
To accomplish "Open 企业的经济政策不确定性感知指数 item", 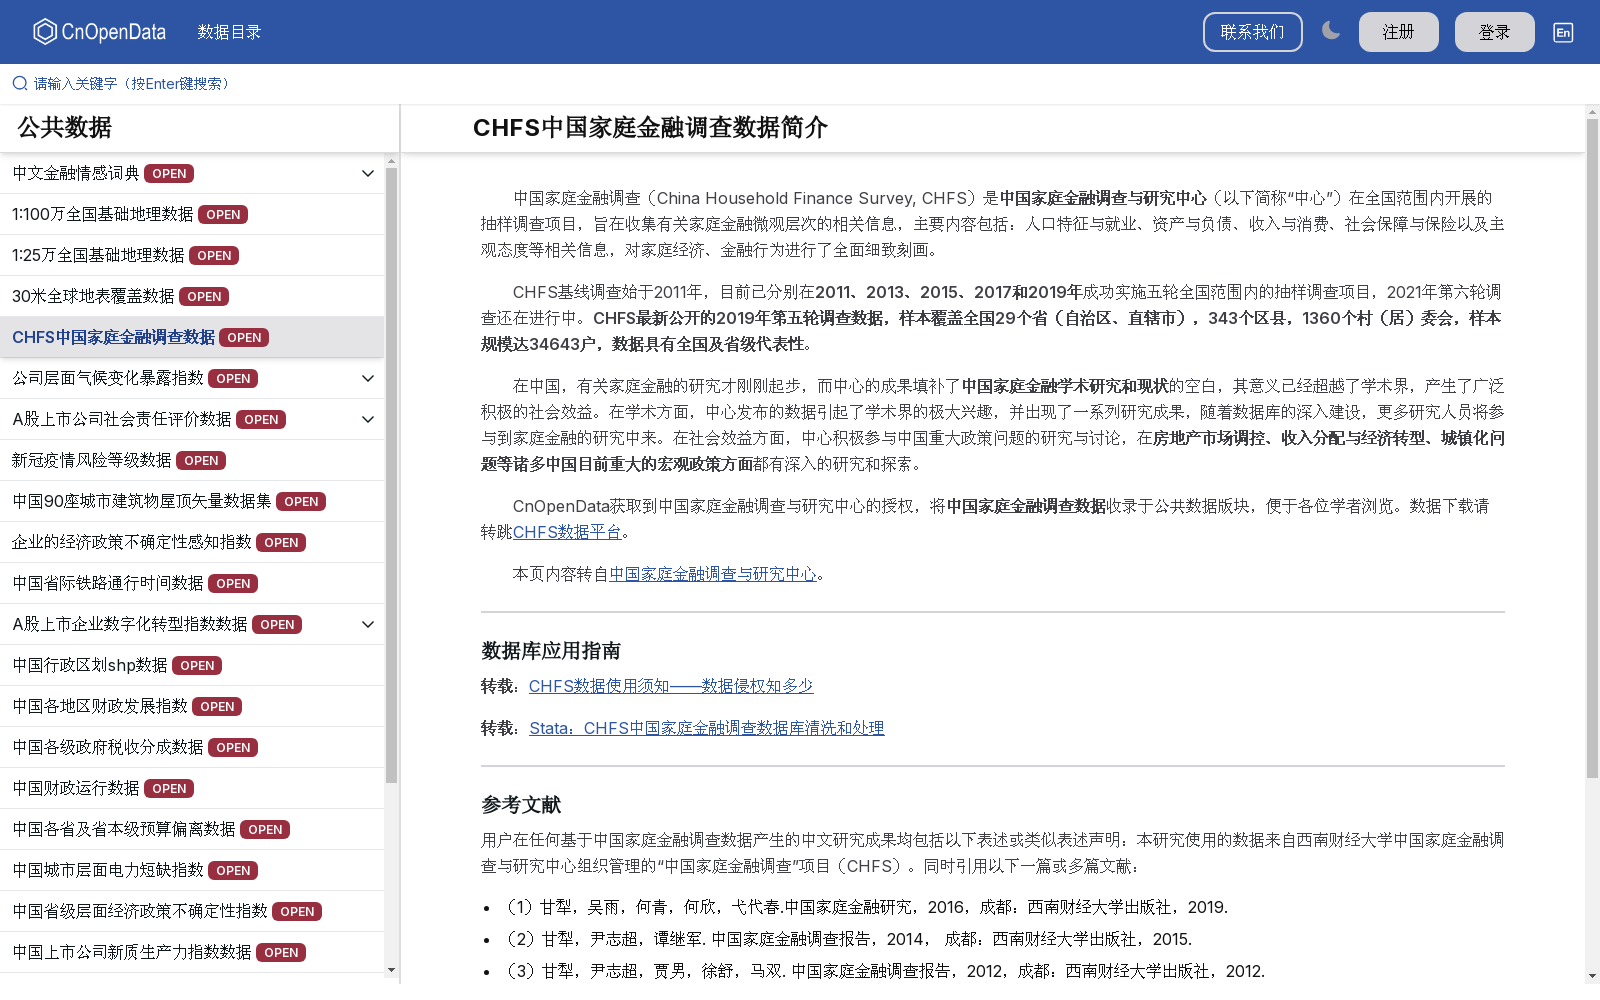I will click(192, 542).
